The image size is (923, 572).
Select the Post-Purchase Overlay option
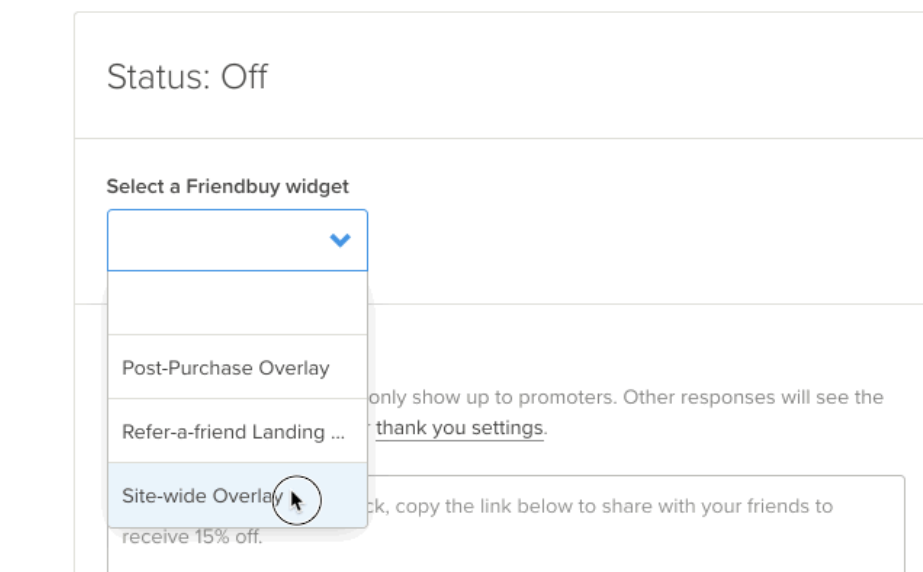click(x=226, y=368)
